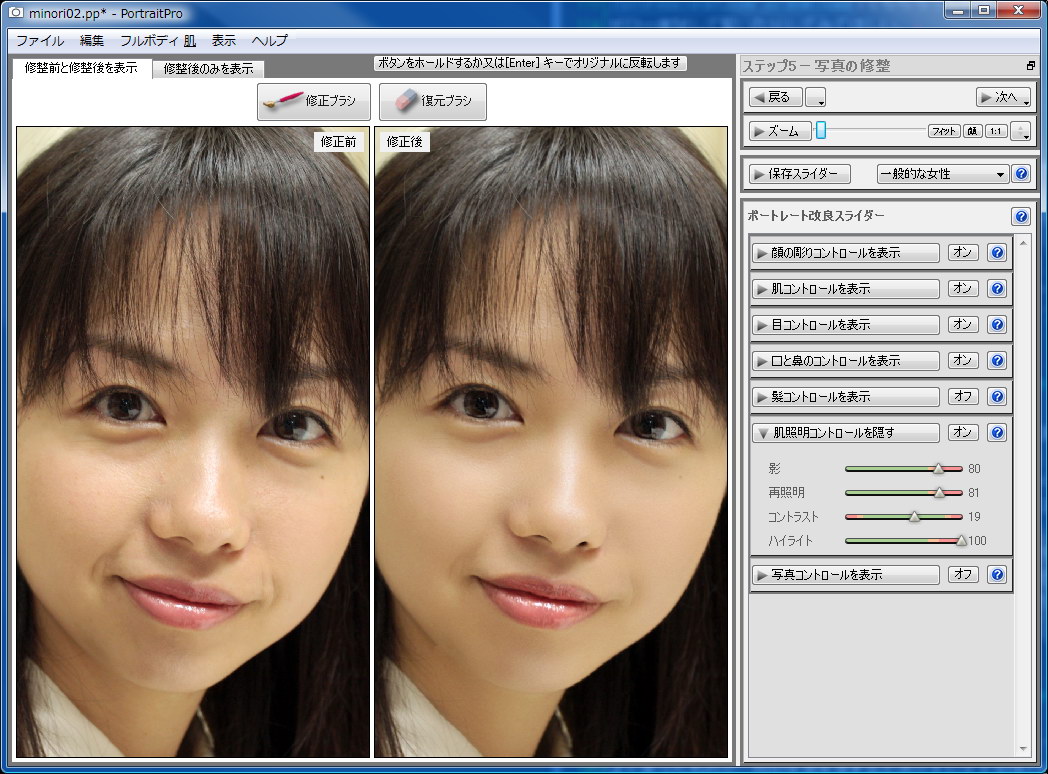The height and width of the screenshot is (774, 1048).
Task: Toggle 肌照明コントロール オン switch
Action: [963, 433]
